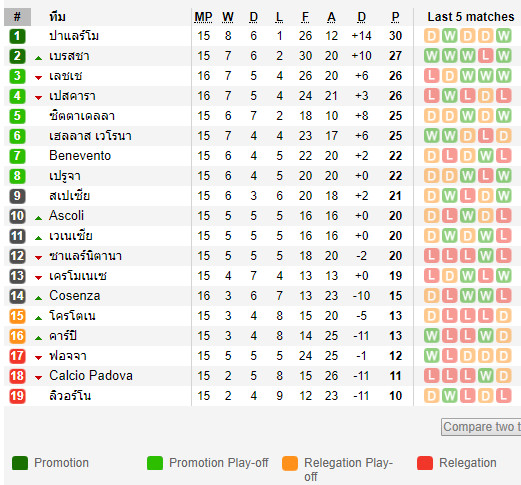521x485 pixels.
Task: Click the green up arrow beside Cosenza
Action: (x=38, y=298)
